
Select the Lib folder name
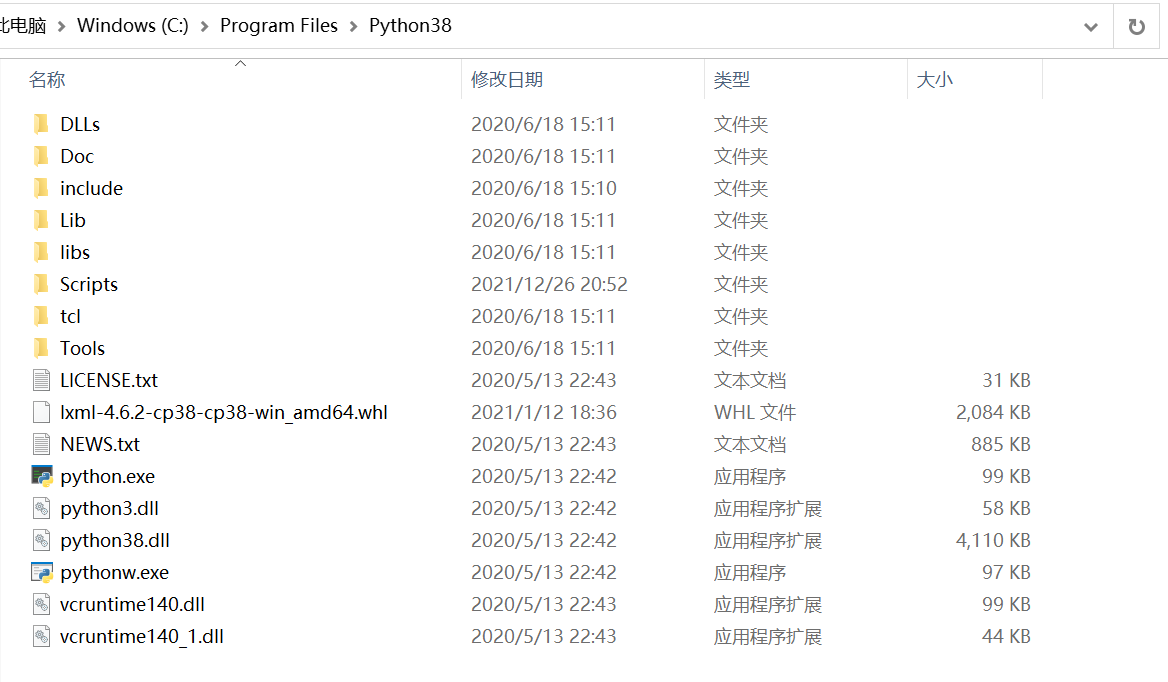pos(73,220)
